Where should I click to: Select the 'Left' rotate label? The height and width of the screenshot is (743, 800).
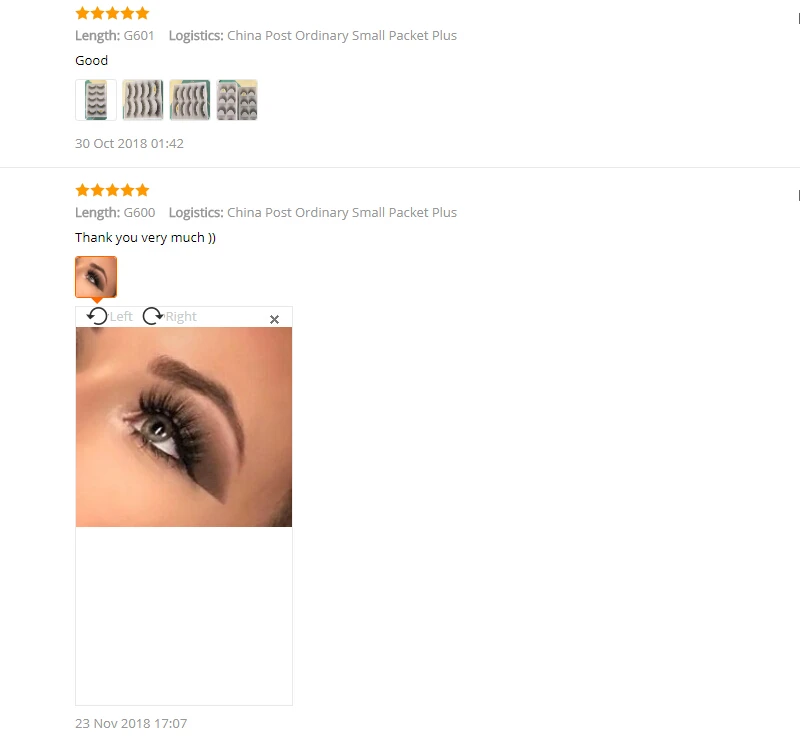click(121, 317)
